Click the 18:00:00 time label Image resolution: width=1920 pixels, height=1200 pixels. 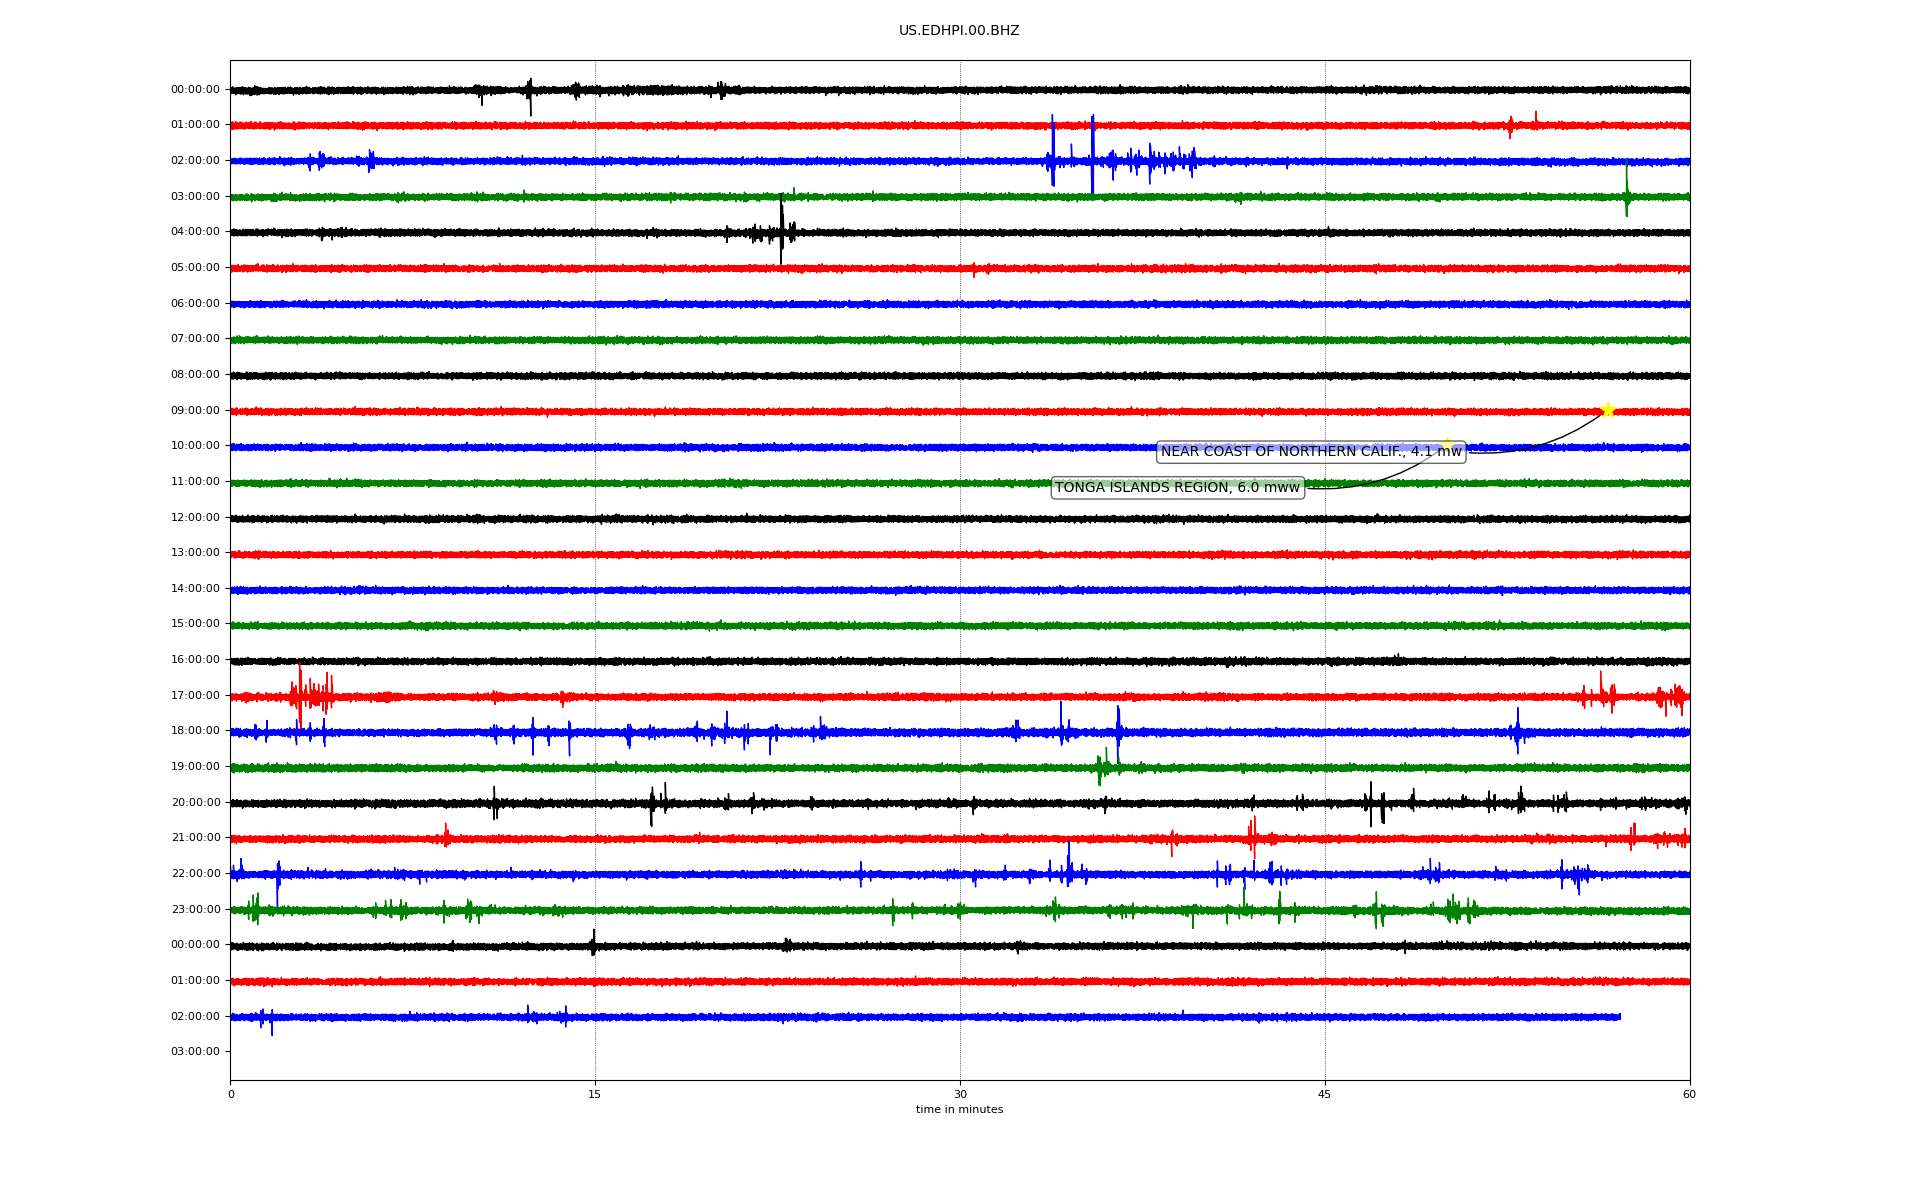(195, 731)
